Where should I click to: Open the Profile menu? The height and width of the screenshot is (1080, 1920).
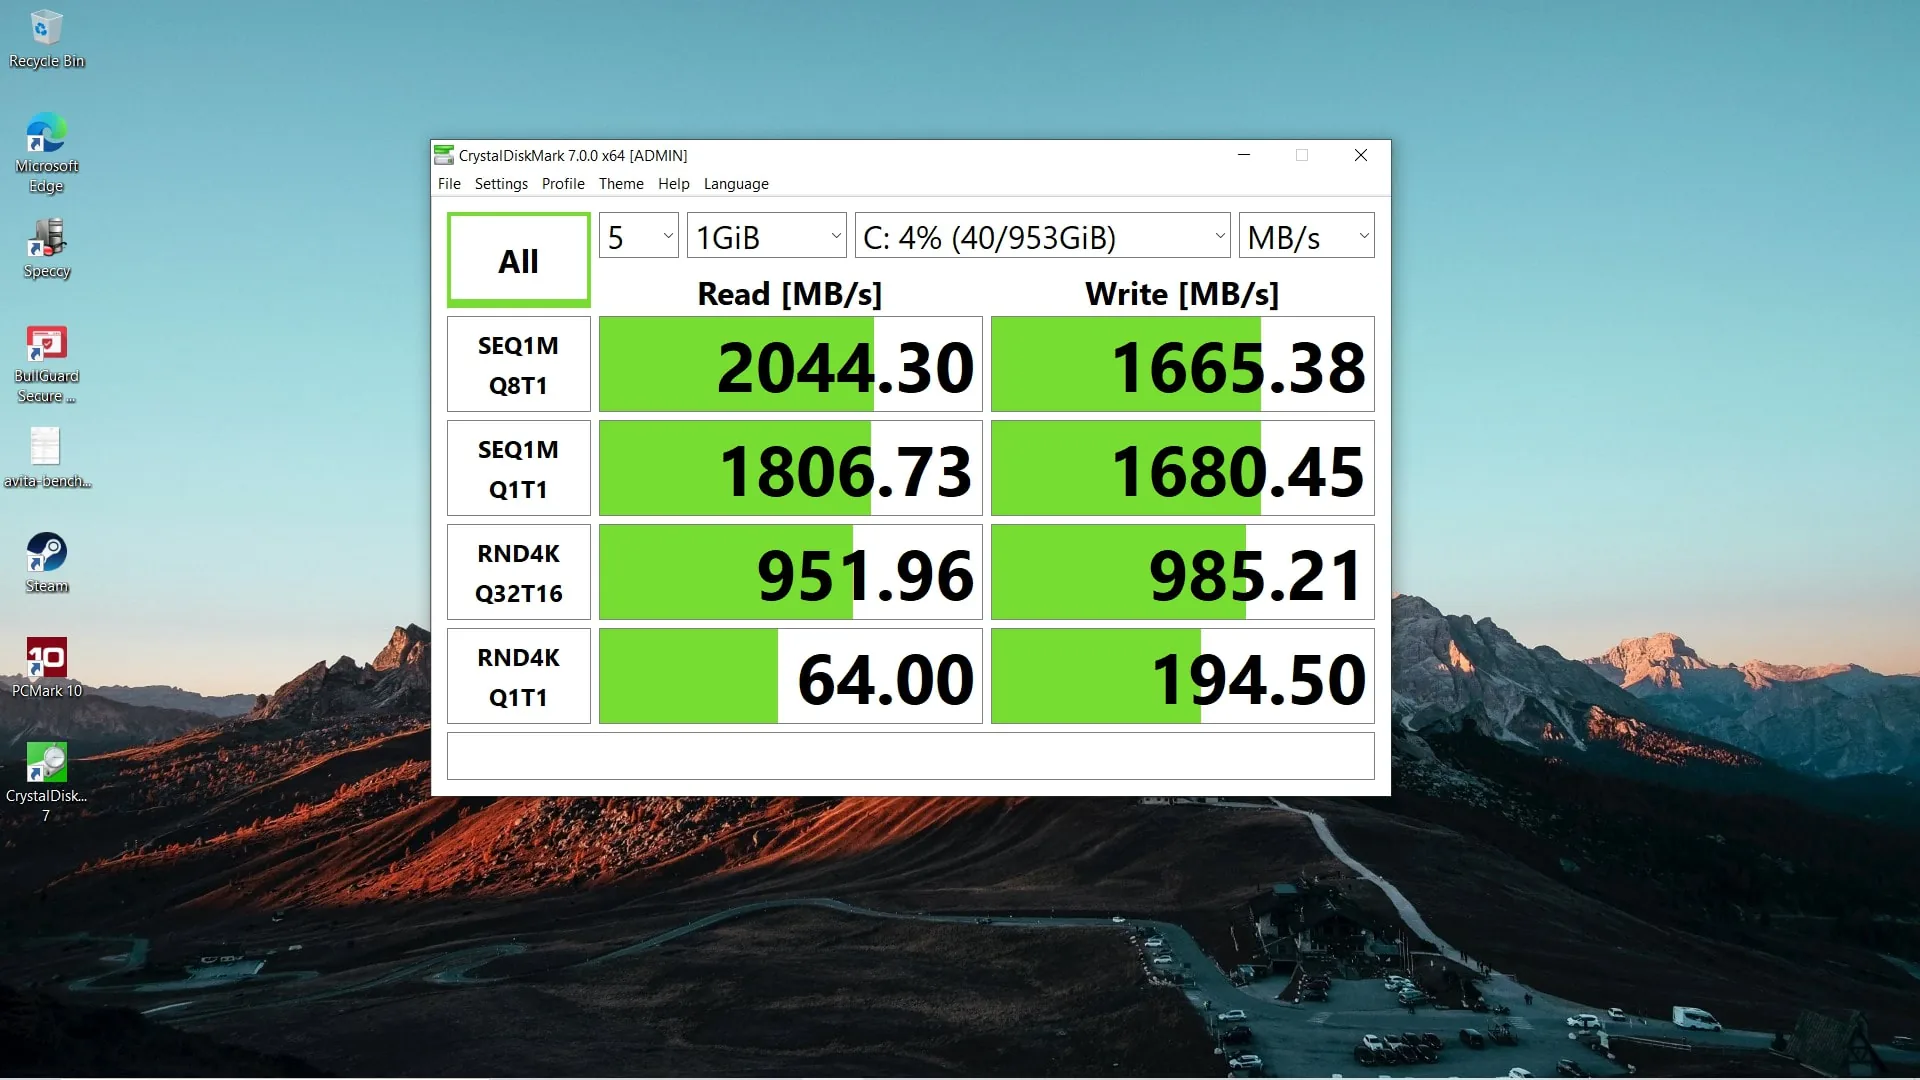point(563,184)
